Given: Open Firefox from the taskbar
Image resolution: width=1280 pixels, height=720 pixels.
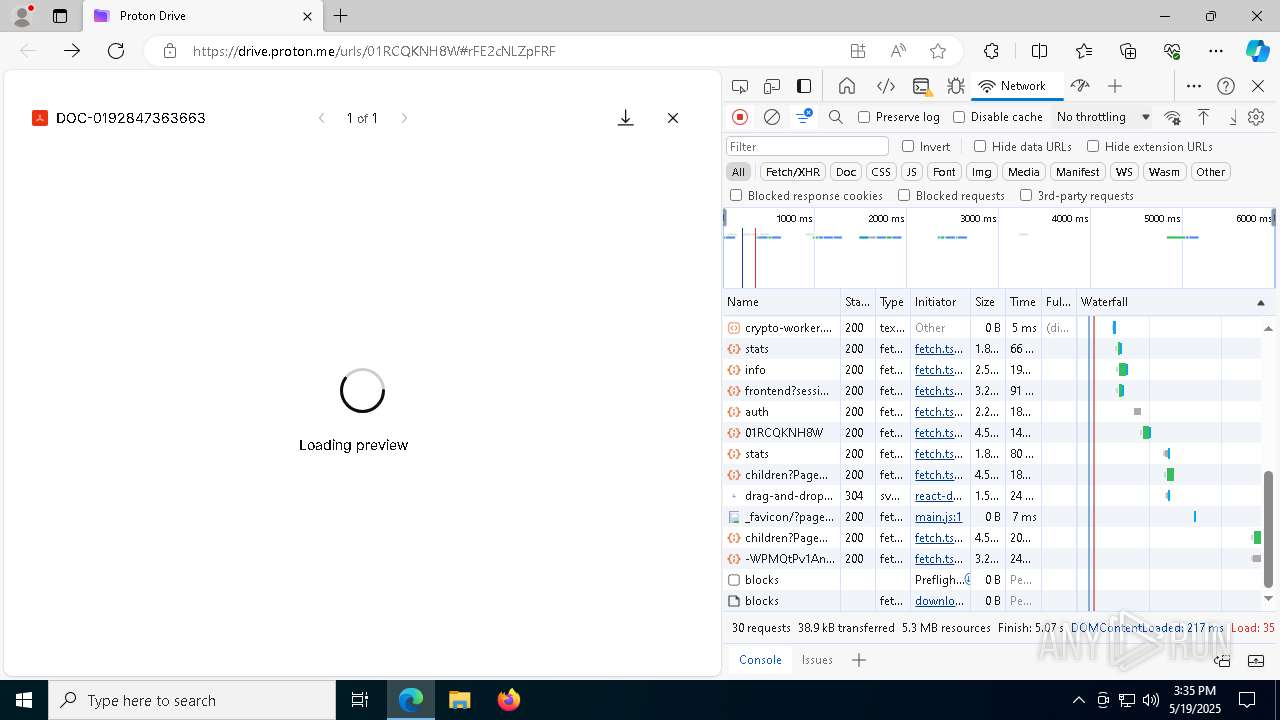Looking at the screenshot, I should pos(509,700).
